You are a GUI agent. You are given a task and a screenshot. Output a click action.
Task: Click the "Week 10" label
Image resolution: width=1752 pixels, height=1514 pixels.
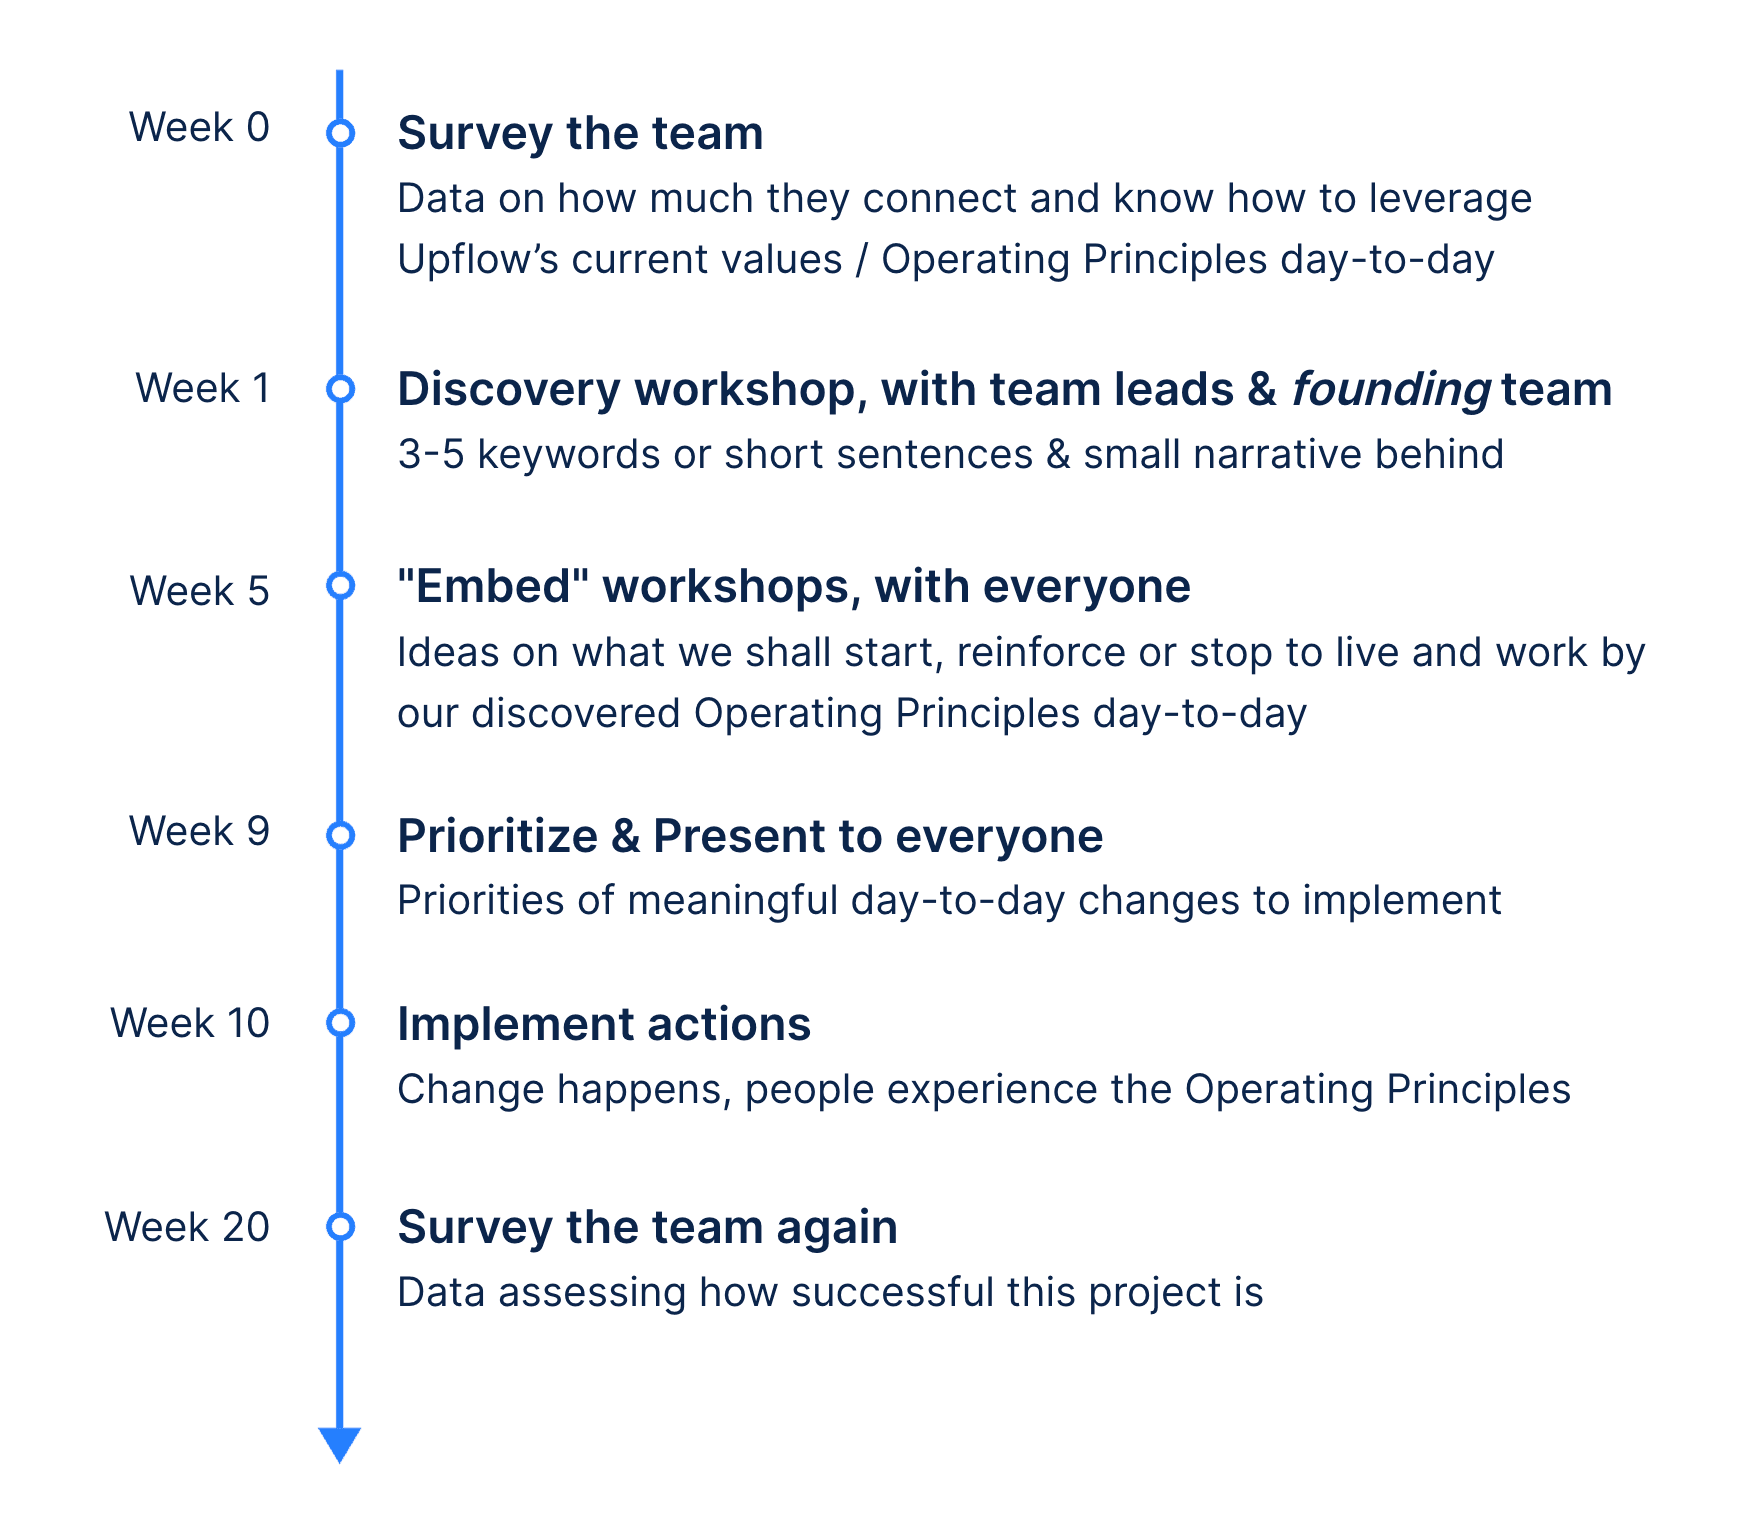[190, 1023]
